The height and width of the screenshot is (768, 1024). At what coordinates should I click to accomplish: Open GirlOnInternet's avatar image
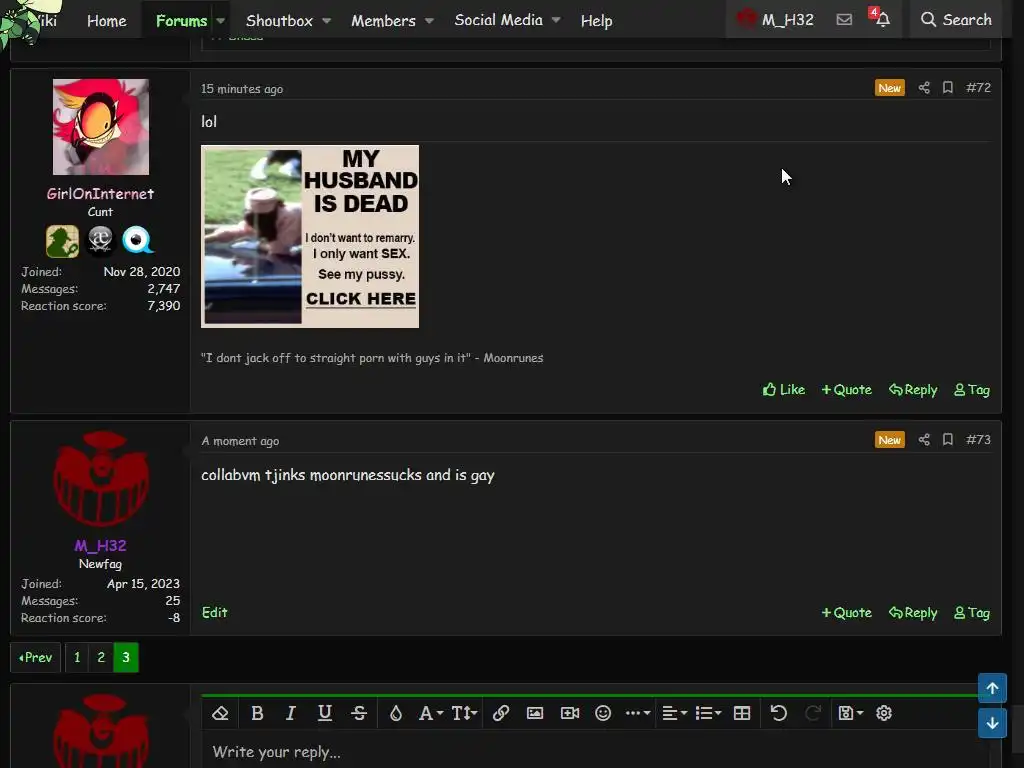pos(101,127)
